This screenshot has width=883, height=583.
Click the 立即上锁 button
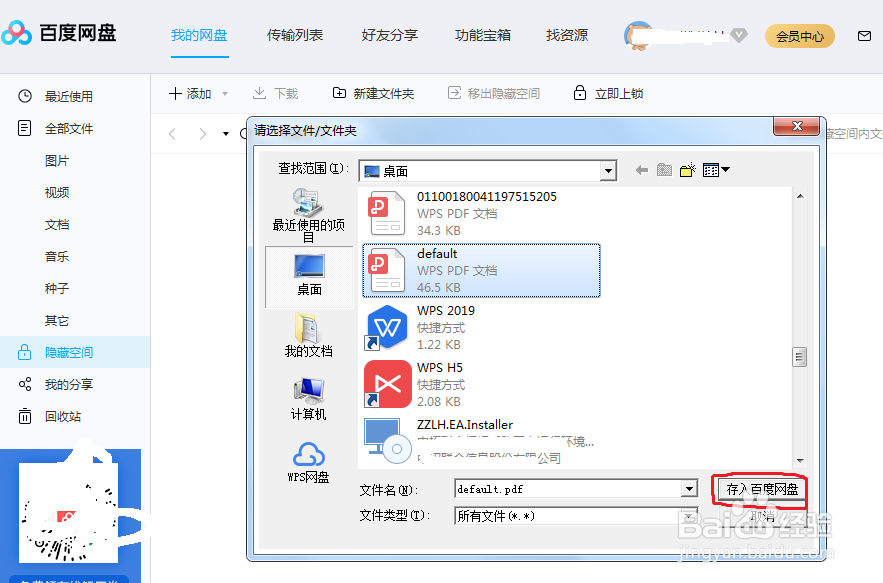pos(608,94)
